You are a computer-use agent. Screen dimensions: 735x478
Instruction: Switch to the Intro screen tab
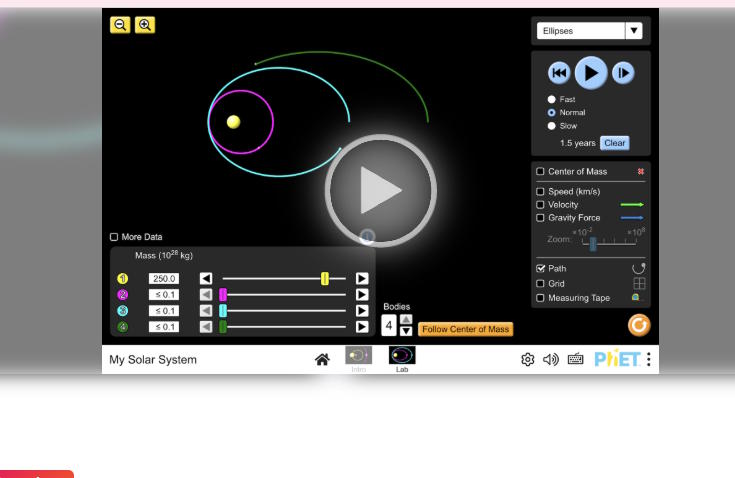click(358, 357)
